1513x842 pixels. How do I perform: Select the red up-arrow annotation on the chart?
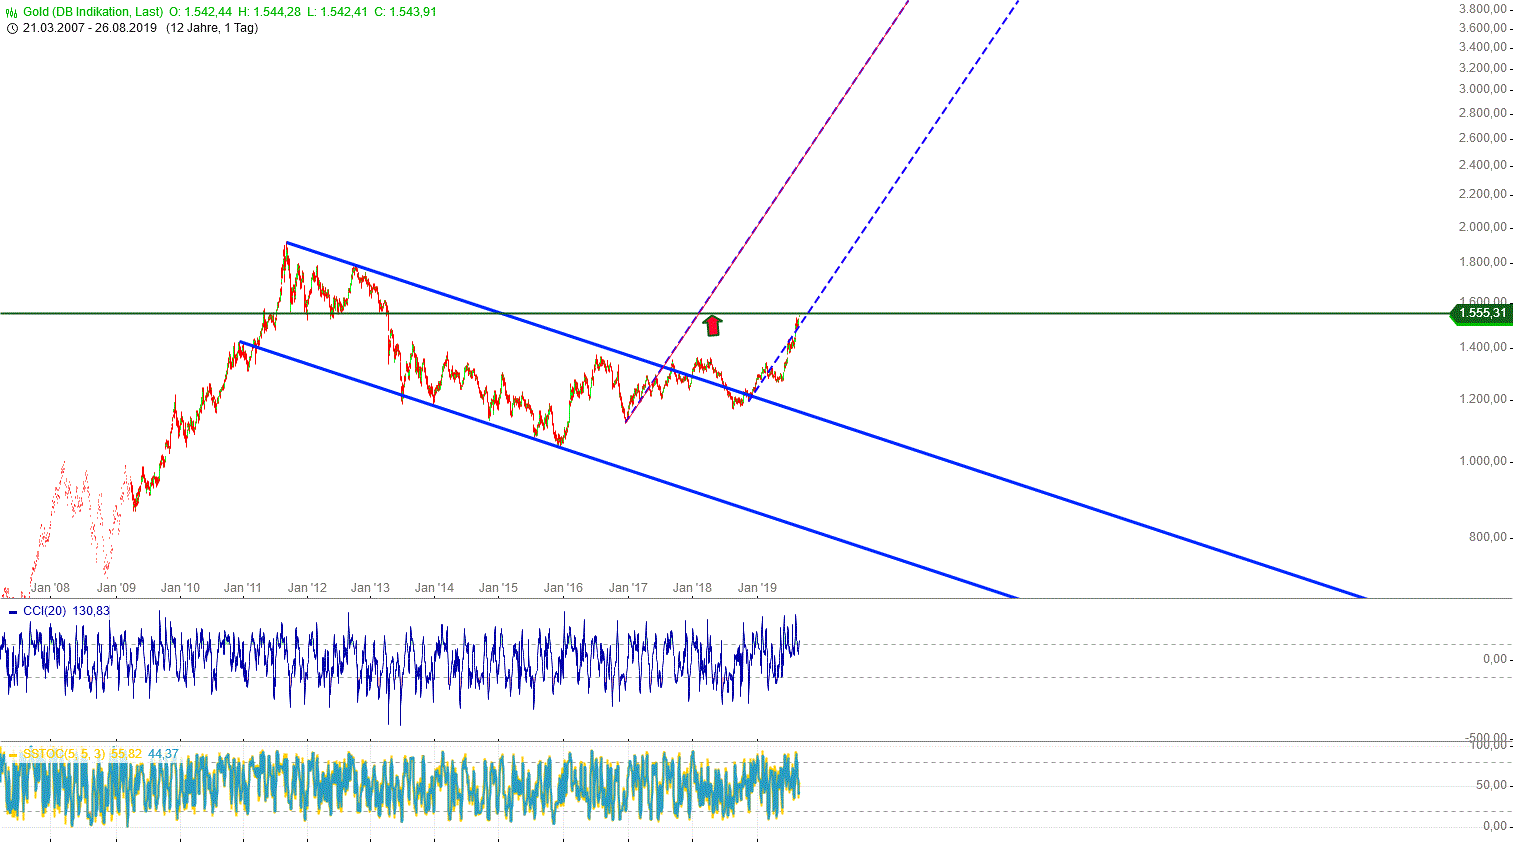coord(713,325)
